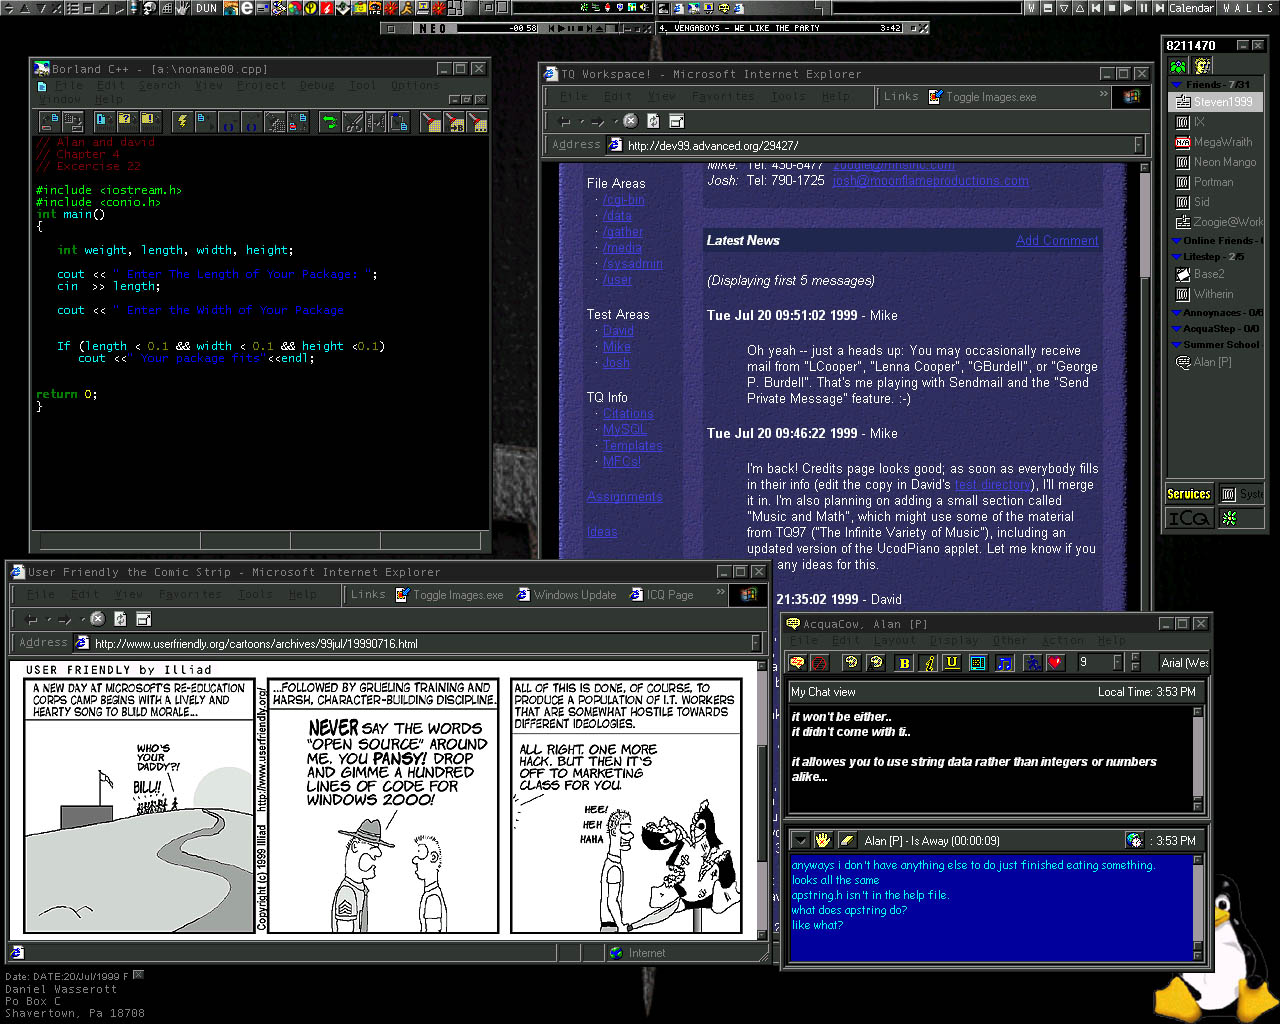Click josh@moonflameproductions.com email link
The height and width of the screenshot is (1024, 1280).
930,181
